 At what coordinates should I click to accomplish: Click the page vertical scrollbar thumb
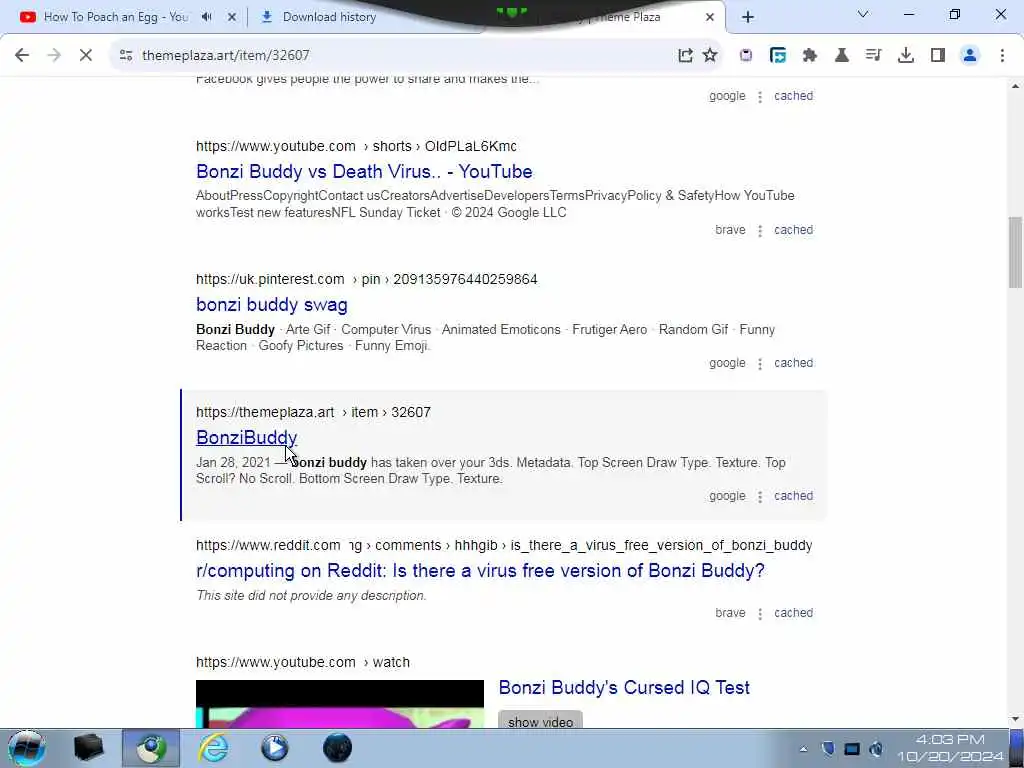1015,252
